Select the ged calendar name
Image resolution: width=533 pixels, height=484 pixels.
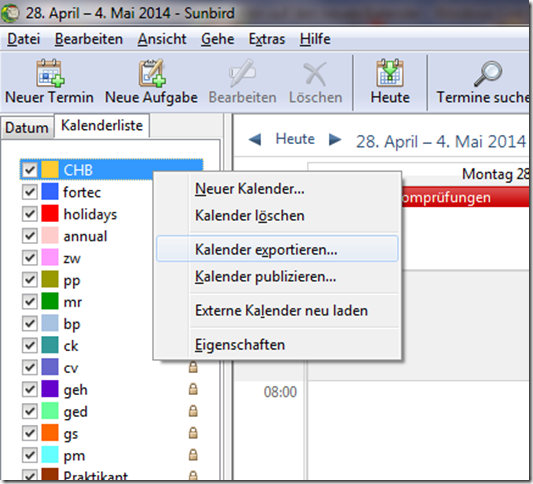pyautogui.click(x=75, y=412)
